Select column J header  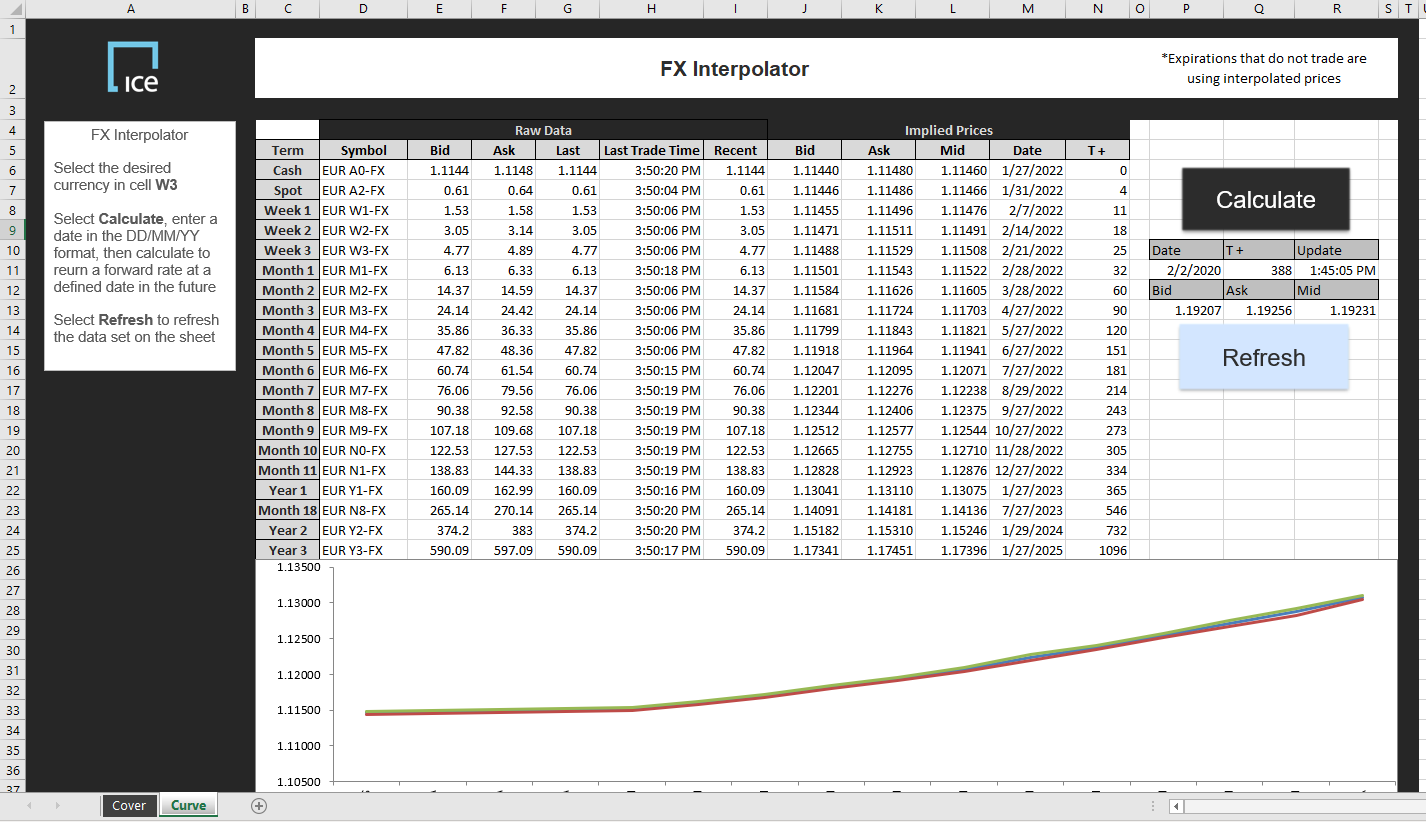point(804,8)
